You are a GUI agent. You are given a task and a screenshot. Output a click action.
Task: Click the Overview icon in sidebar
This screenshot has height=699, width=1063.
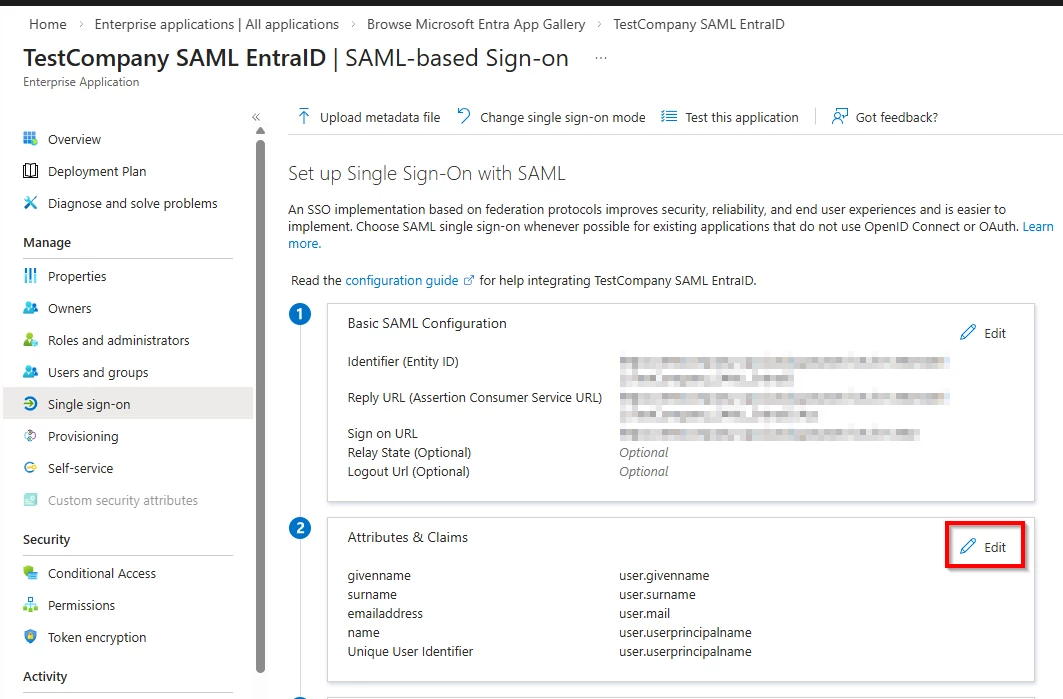[x=30, y=139]
